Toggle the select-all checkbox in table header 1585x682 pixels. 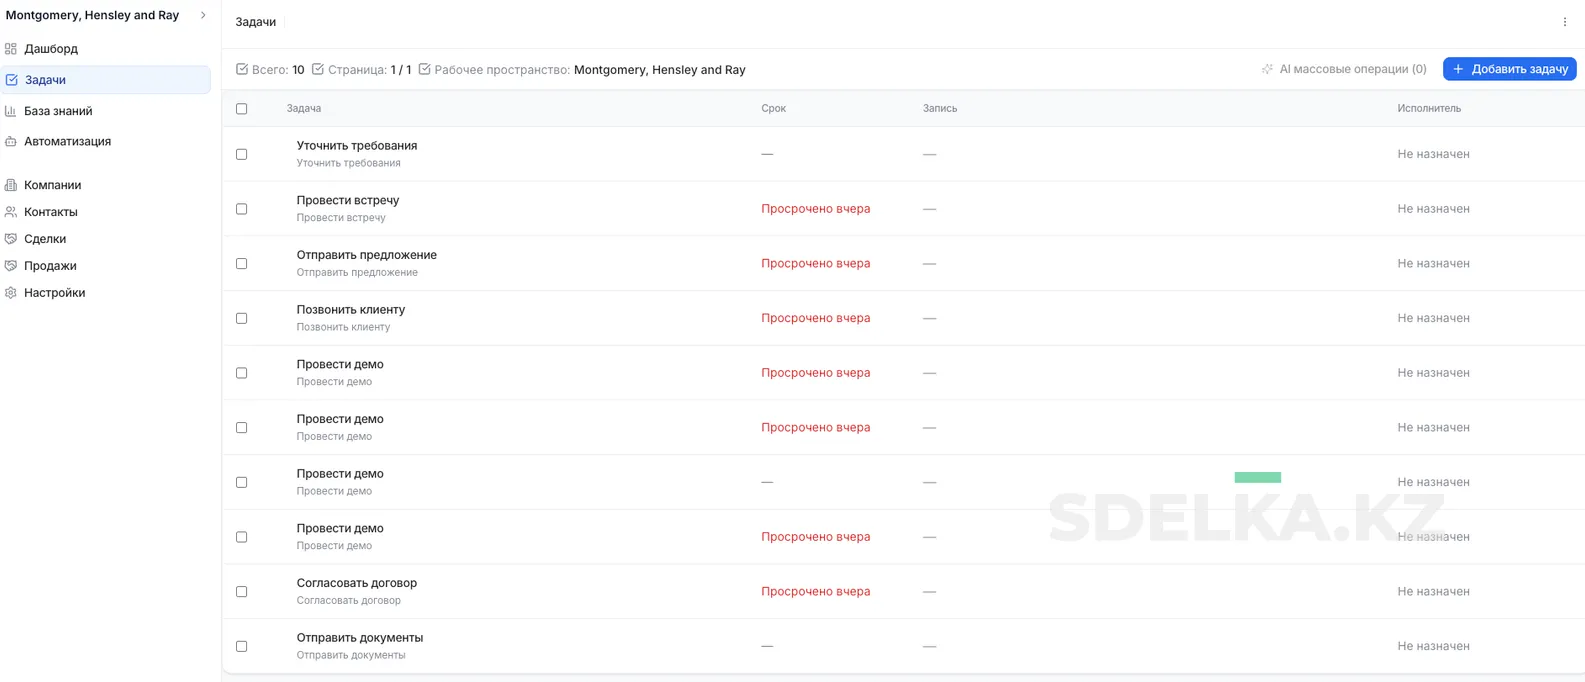click(x=241, y=109)
